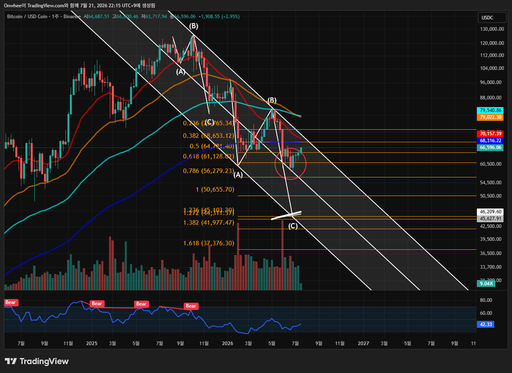The width and height of the screenshot is (512, 373).
Task: Click the blue 68,316.22 price label
Action: [490, 140]
